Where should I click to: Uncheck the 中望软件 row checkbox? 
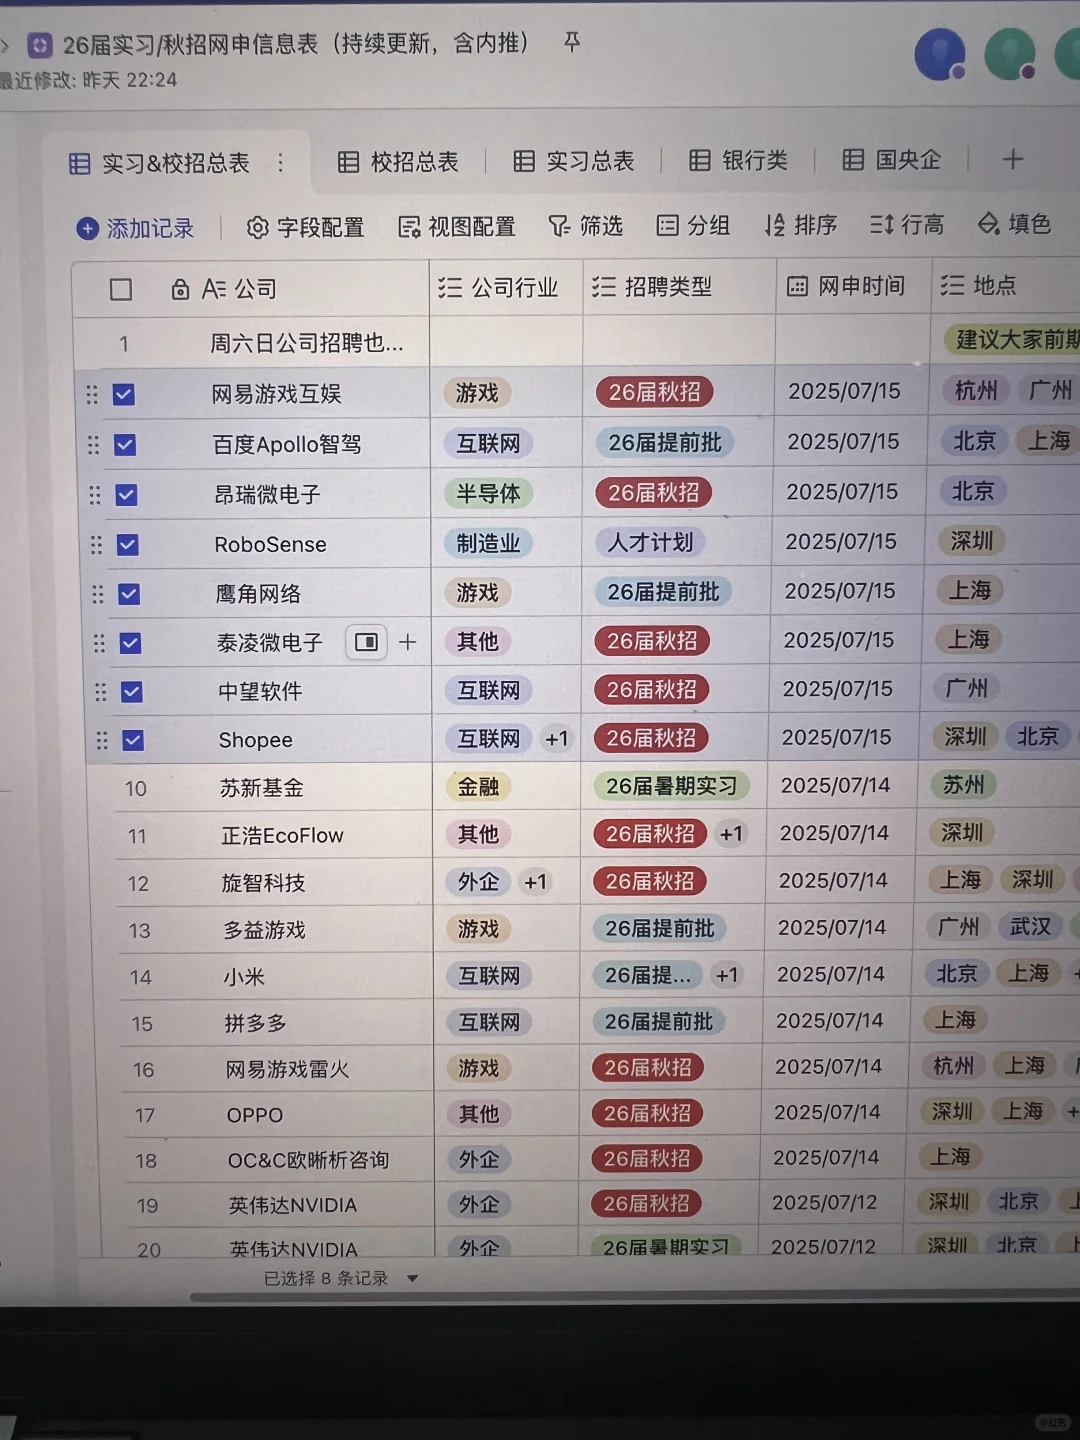[x=131, y=691]
